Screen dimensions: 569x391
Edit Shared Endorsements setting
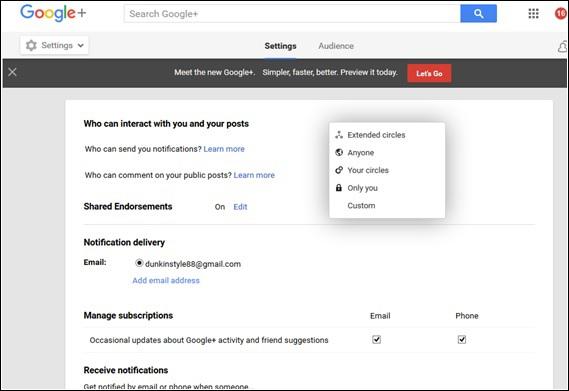click(x=240, y=207)
